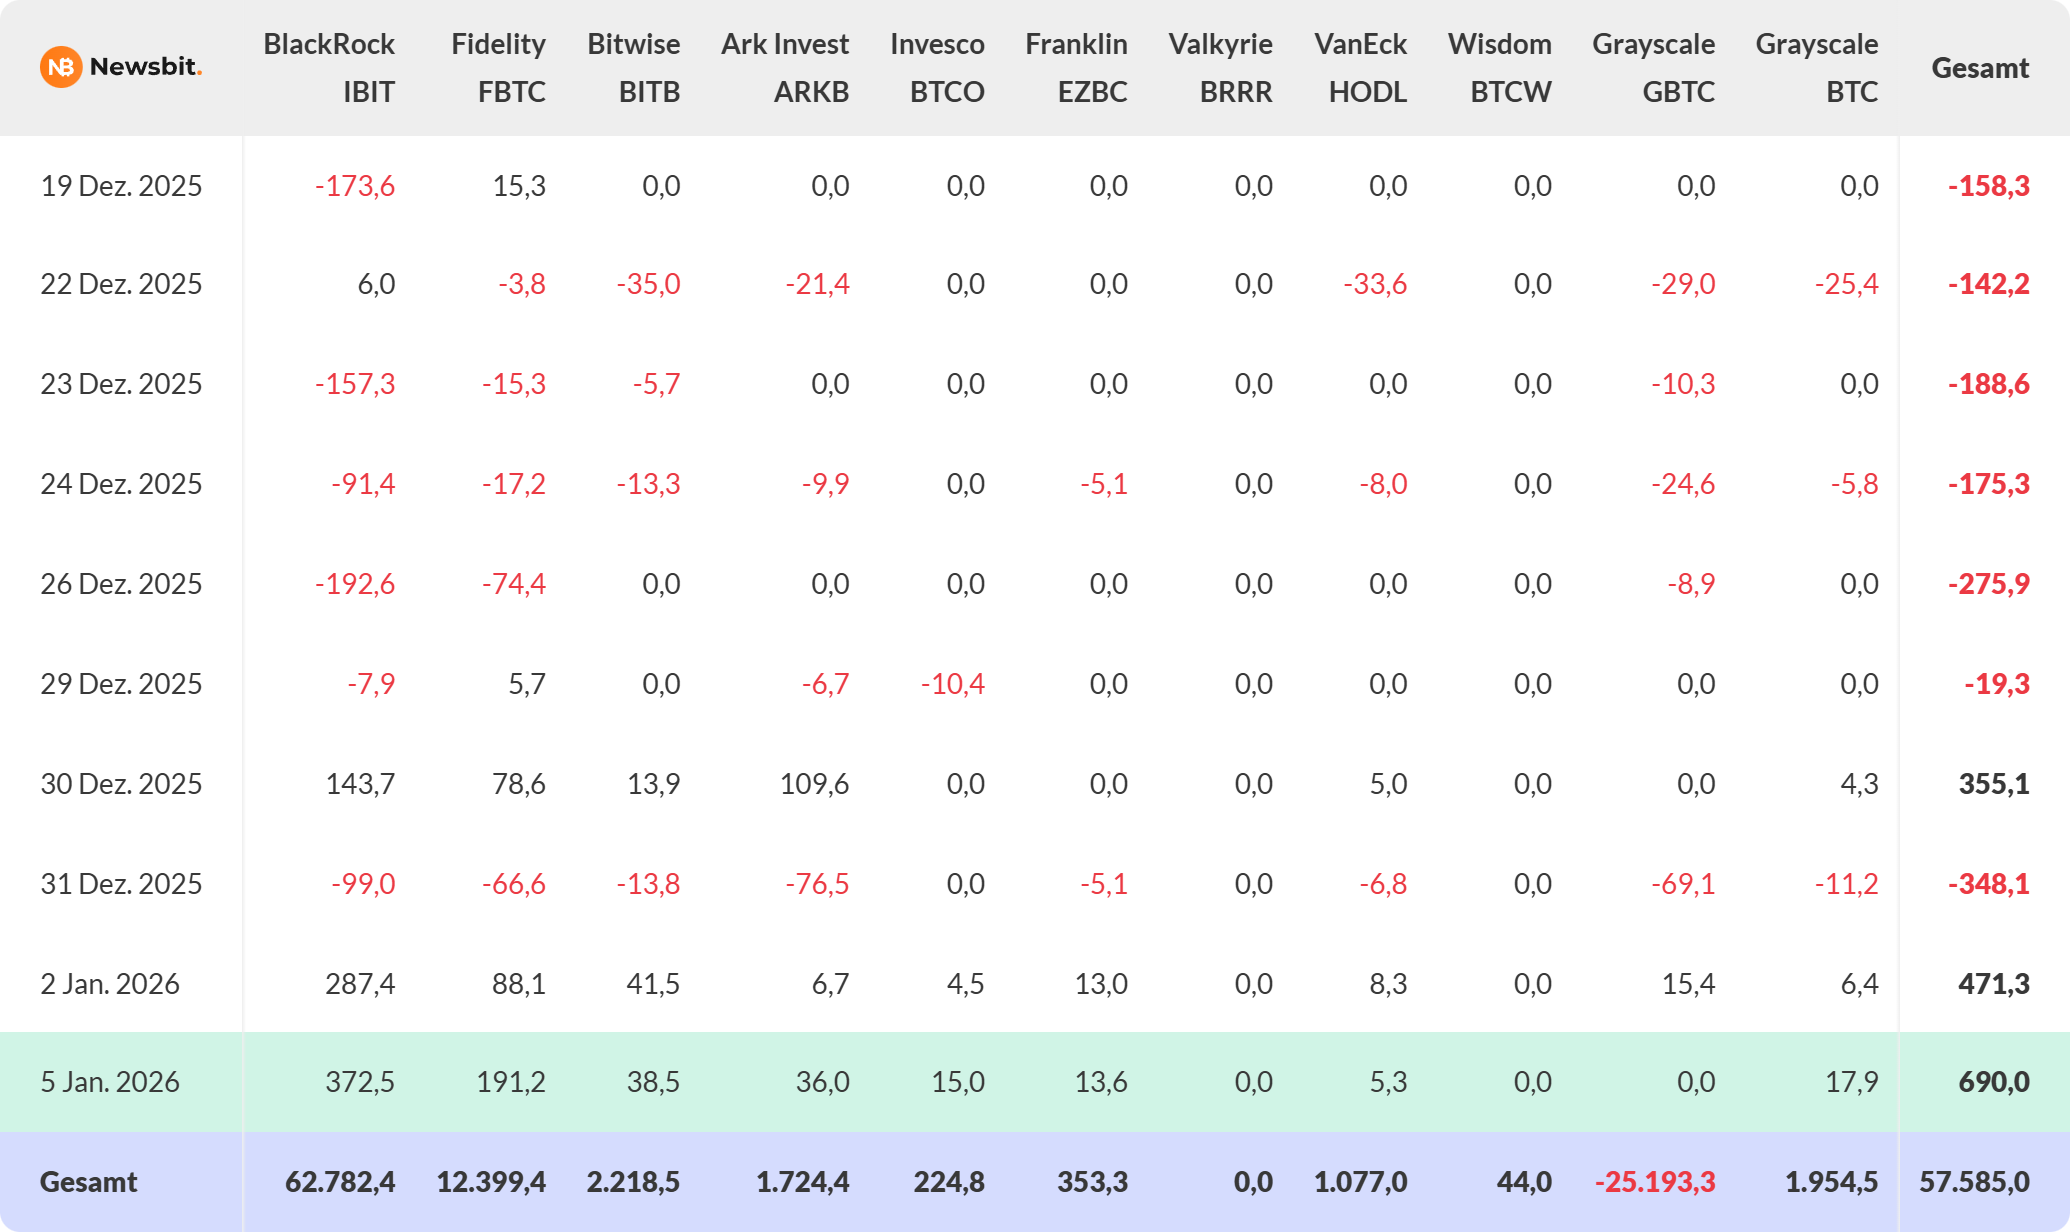Select the Invesco BTCO column header
The image size is (2070, 1232).
937,68
